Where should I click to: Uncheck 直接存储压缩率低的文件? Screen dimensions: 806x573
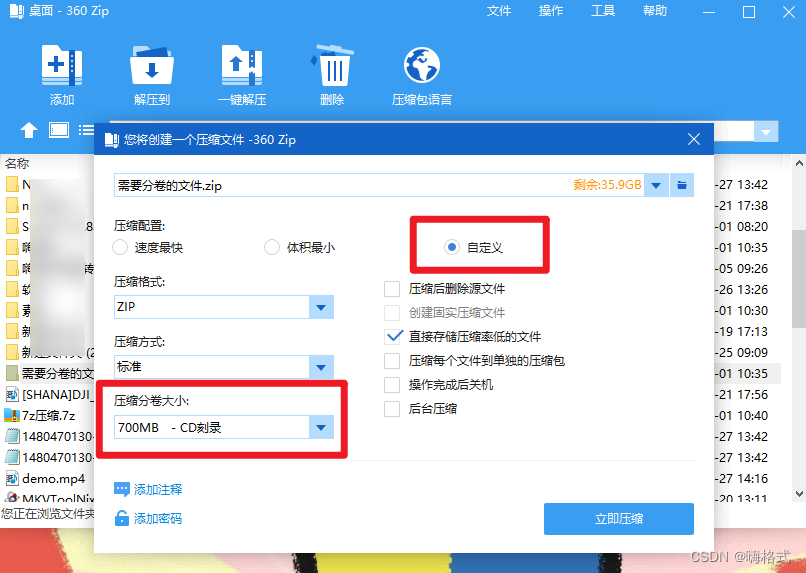pos(392,337)
